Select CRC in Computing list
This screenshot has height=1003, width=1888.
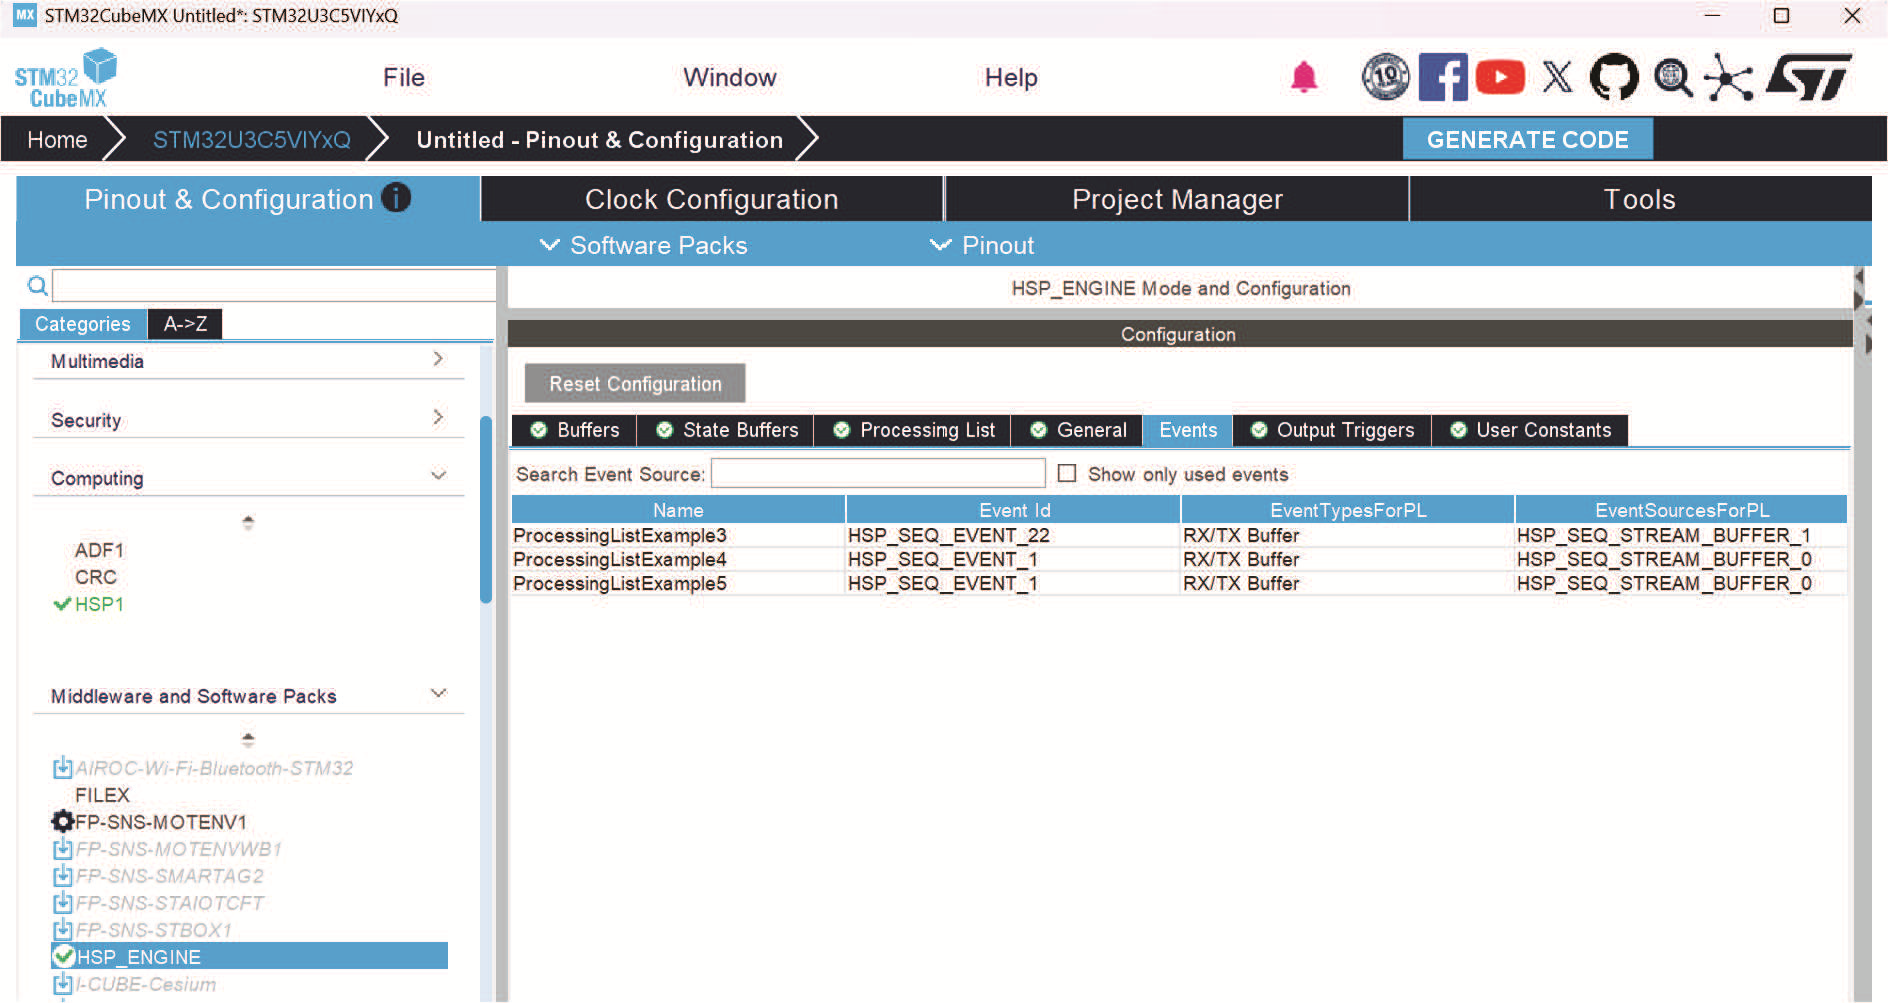96,577
